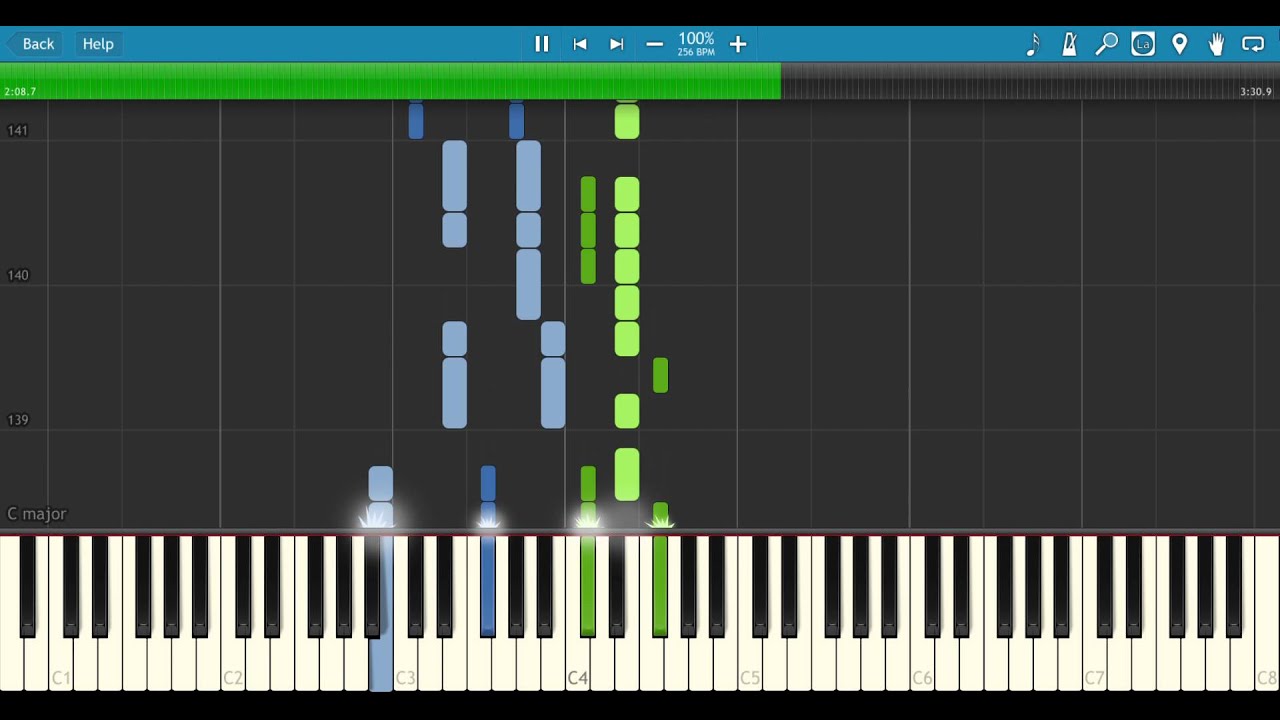Toggle the music note display option
Viewport: 1280px width, 720px height.
(x=1033, y=44)
